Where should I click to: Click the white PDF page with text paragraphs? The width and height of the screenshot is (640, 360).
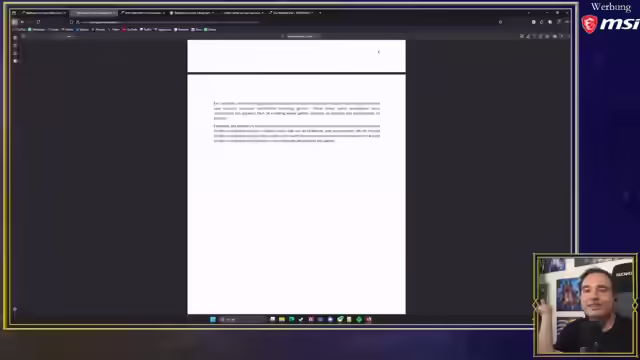click(296, 194)
